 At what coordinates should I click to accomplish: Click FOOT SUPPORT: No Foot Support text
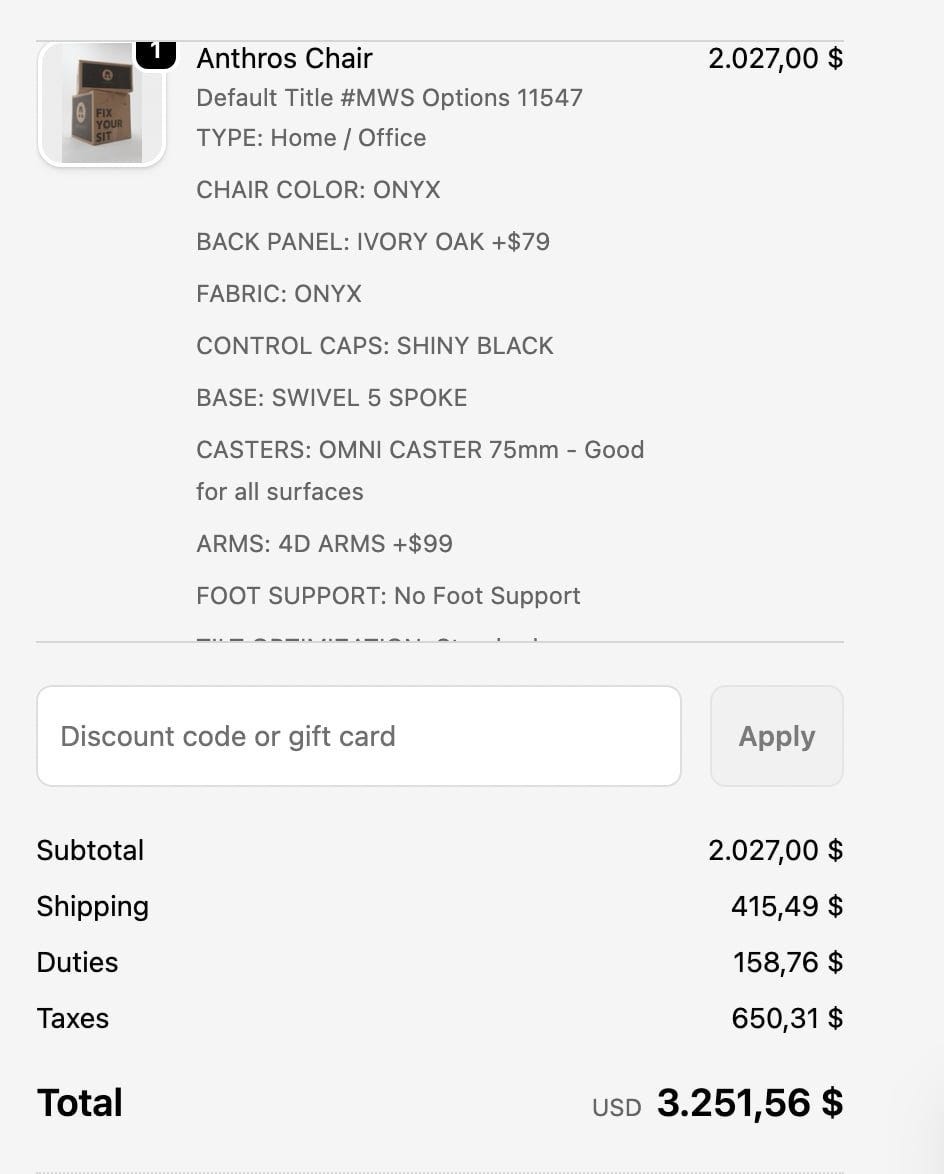(388, 596)
